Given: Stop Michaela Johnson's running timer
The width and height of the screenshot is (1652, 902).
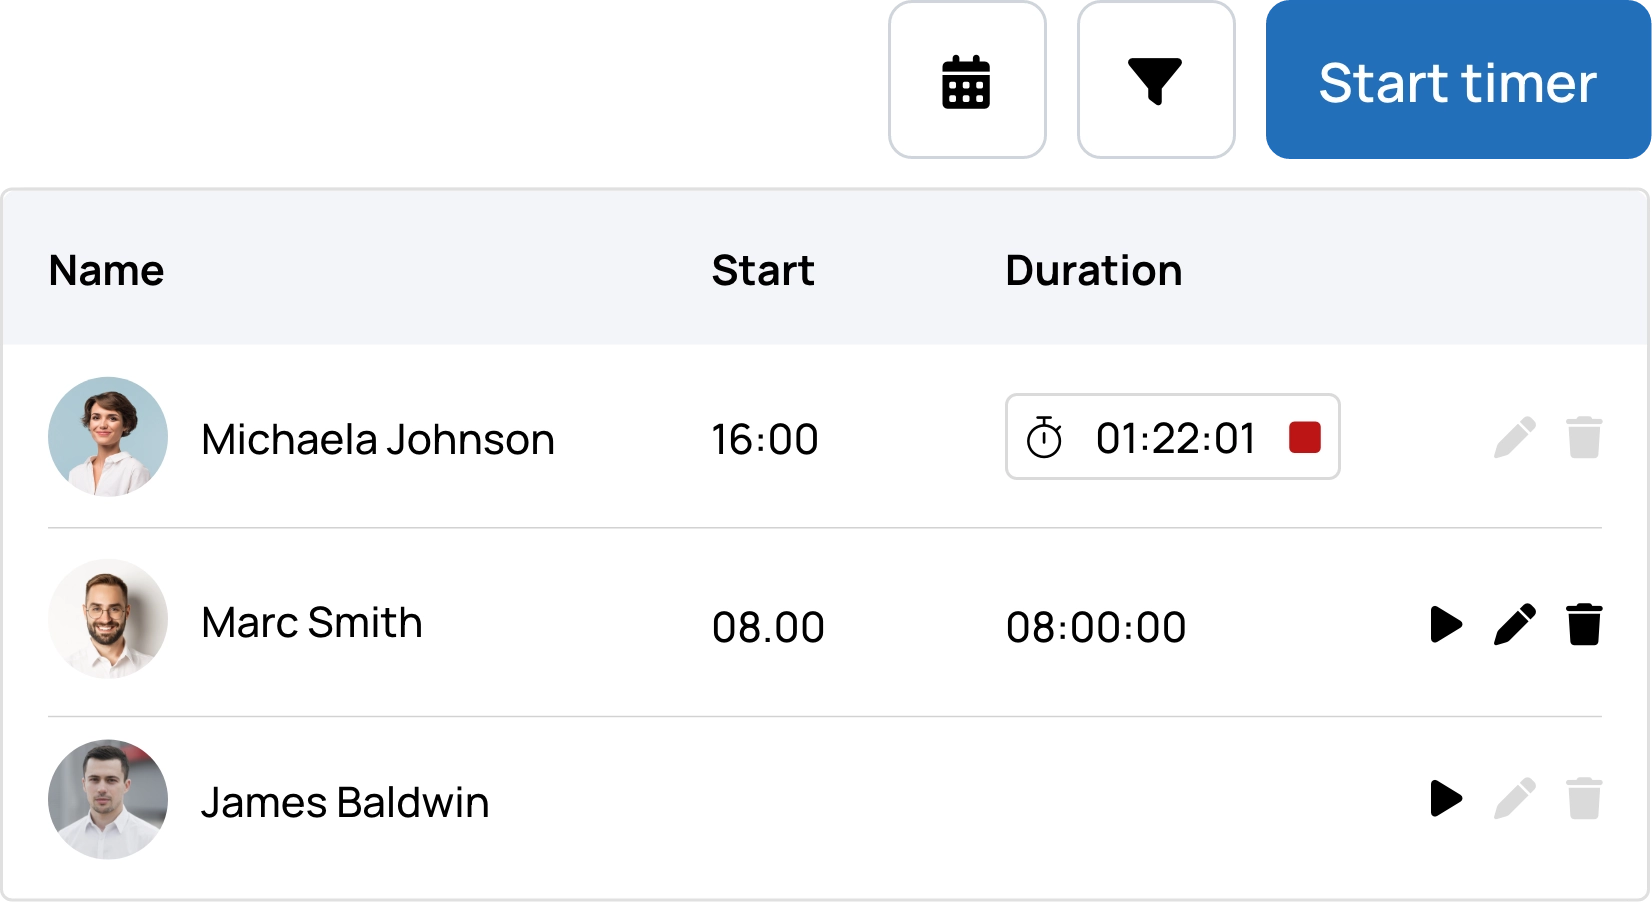Looking at the screenshot, I should 1305,437.
